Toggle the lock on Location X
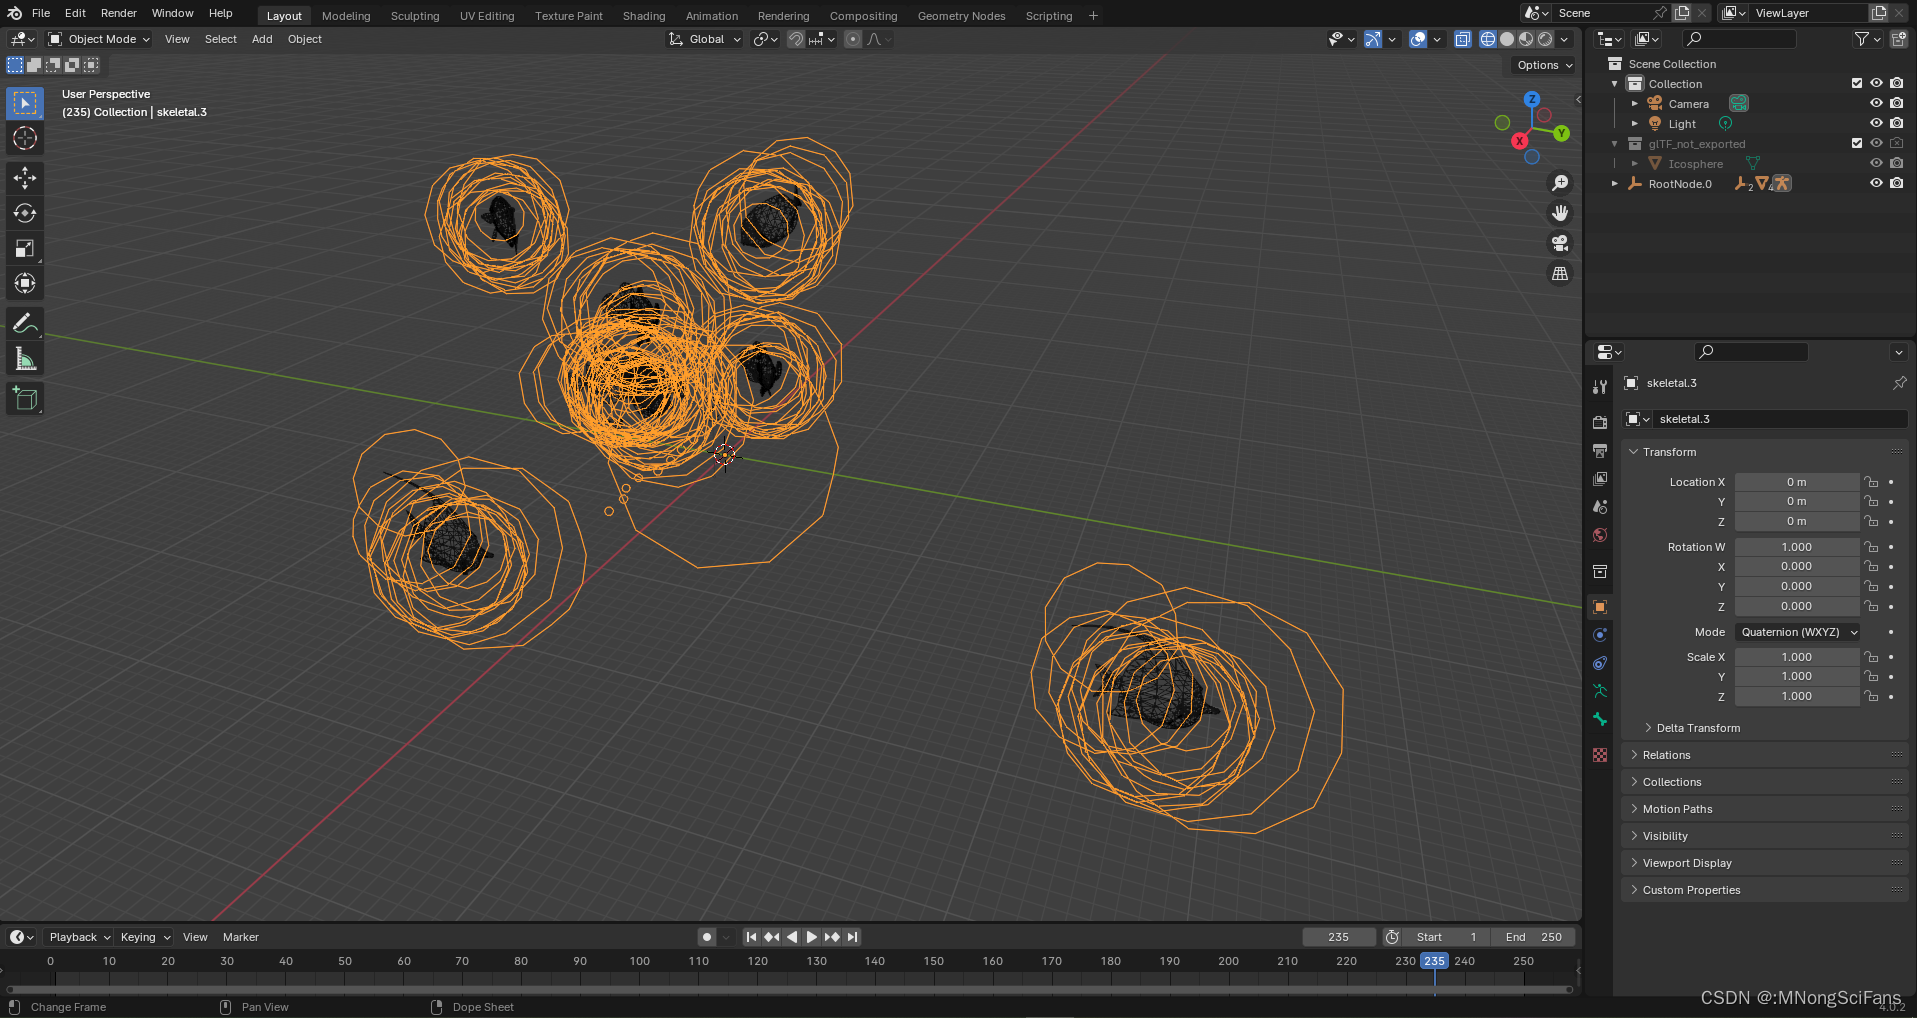This screenshot has width=1917, height=1018. [1871, 482]
